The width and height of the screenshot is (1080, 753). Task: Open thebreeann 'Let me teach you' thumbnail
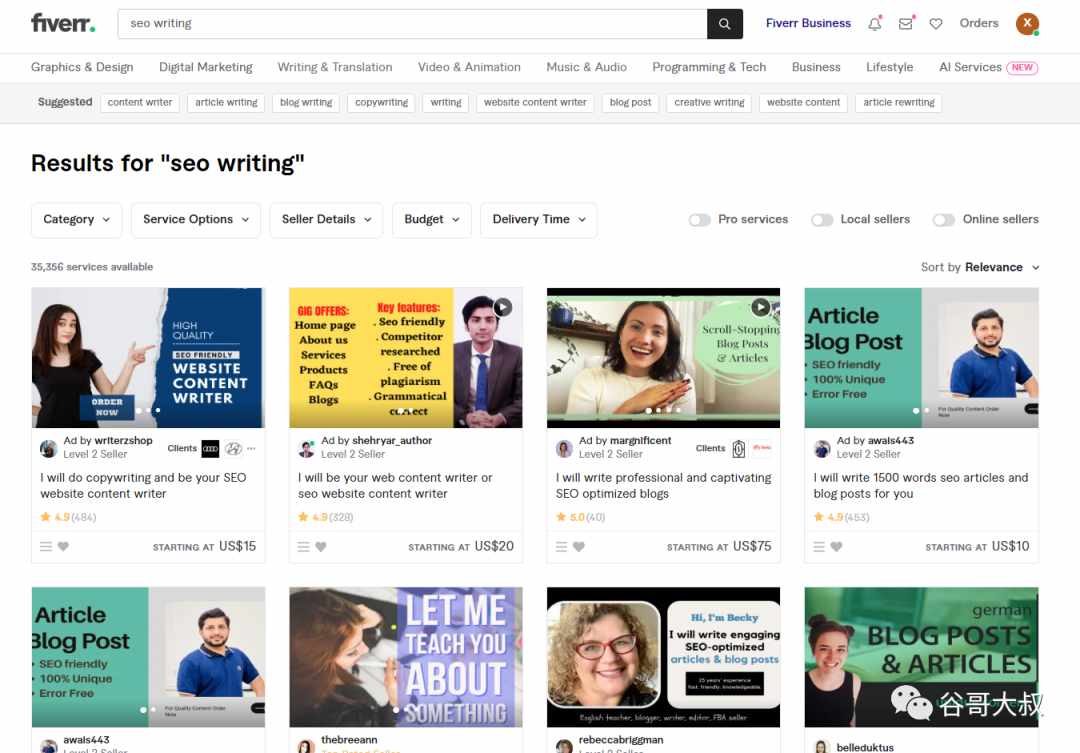pyautogui.click(x=406, y=657)
